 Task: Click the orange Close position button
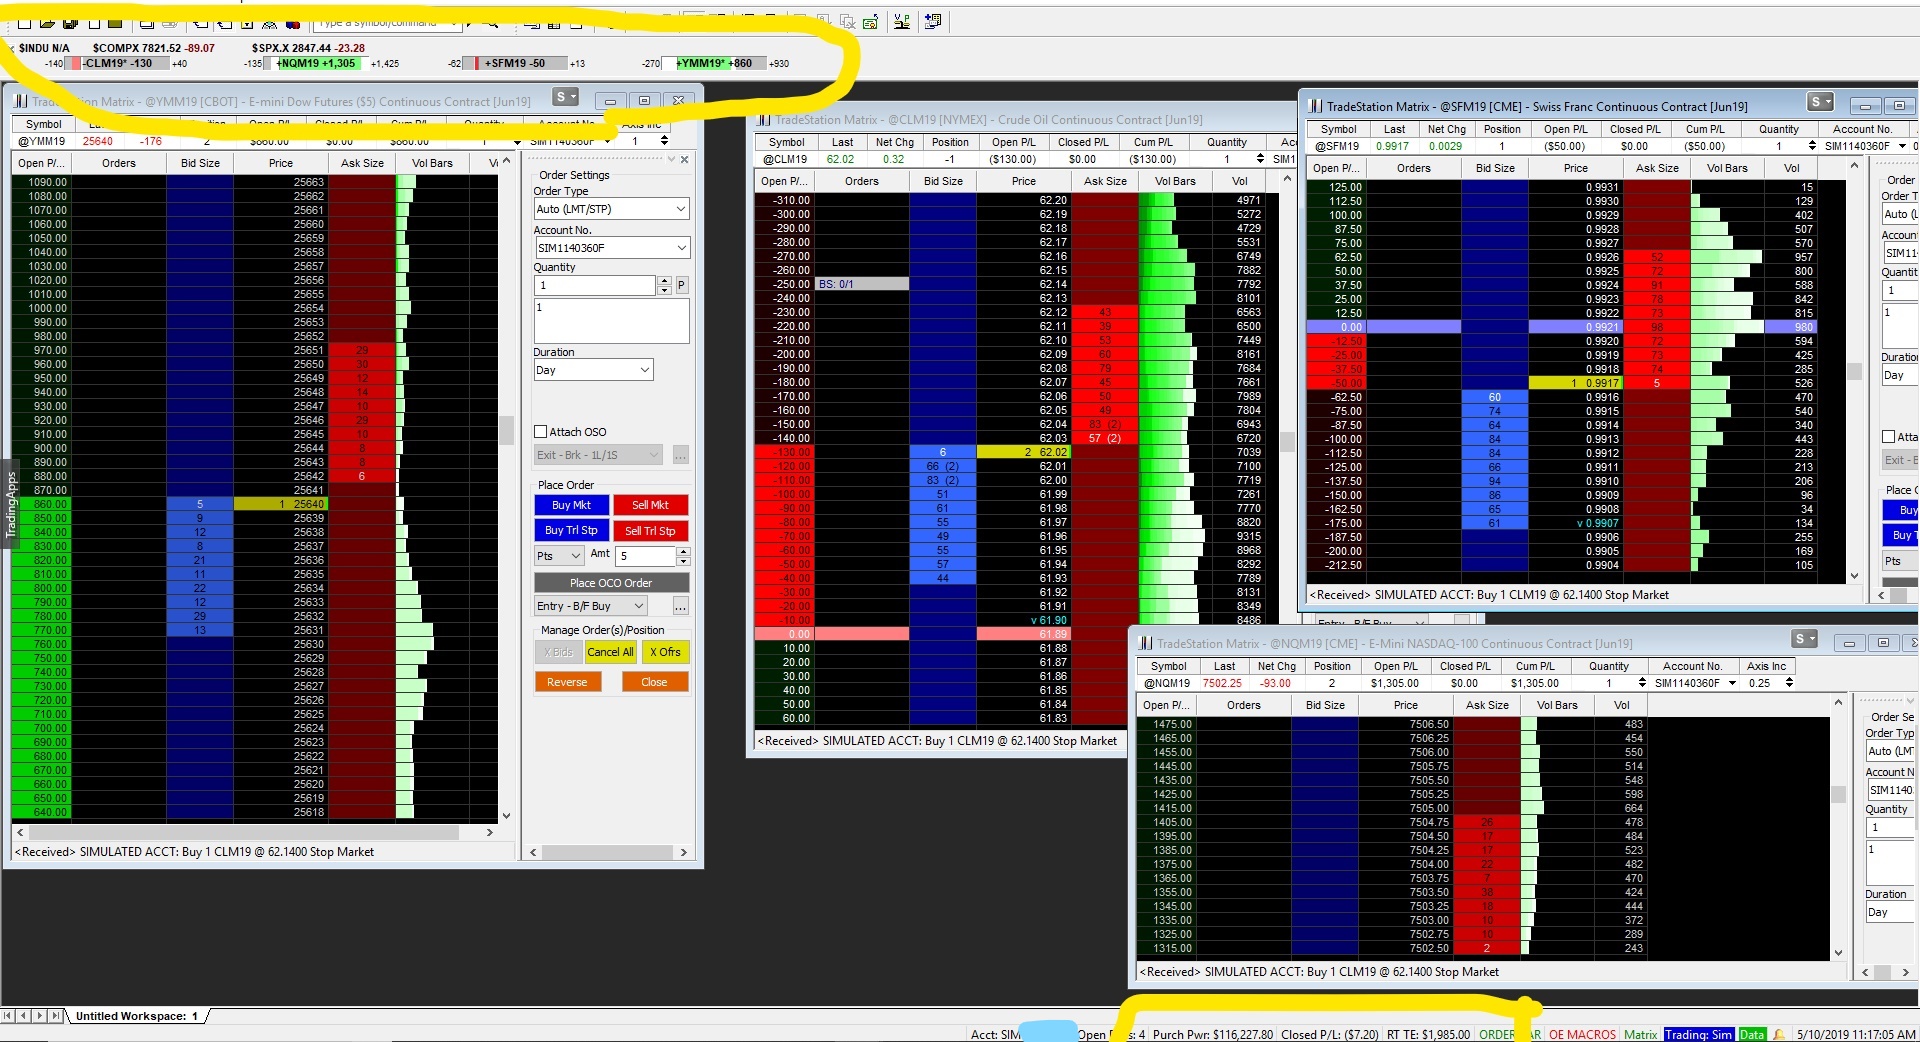(x=654, y=682)
